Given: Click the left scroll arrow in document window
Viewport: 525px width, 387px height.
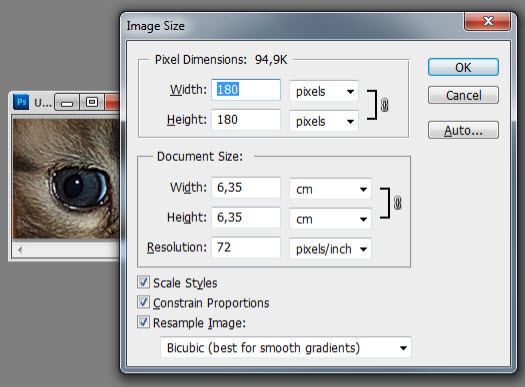Looking at the screenshot, I should [x=20, y=249].
